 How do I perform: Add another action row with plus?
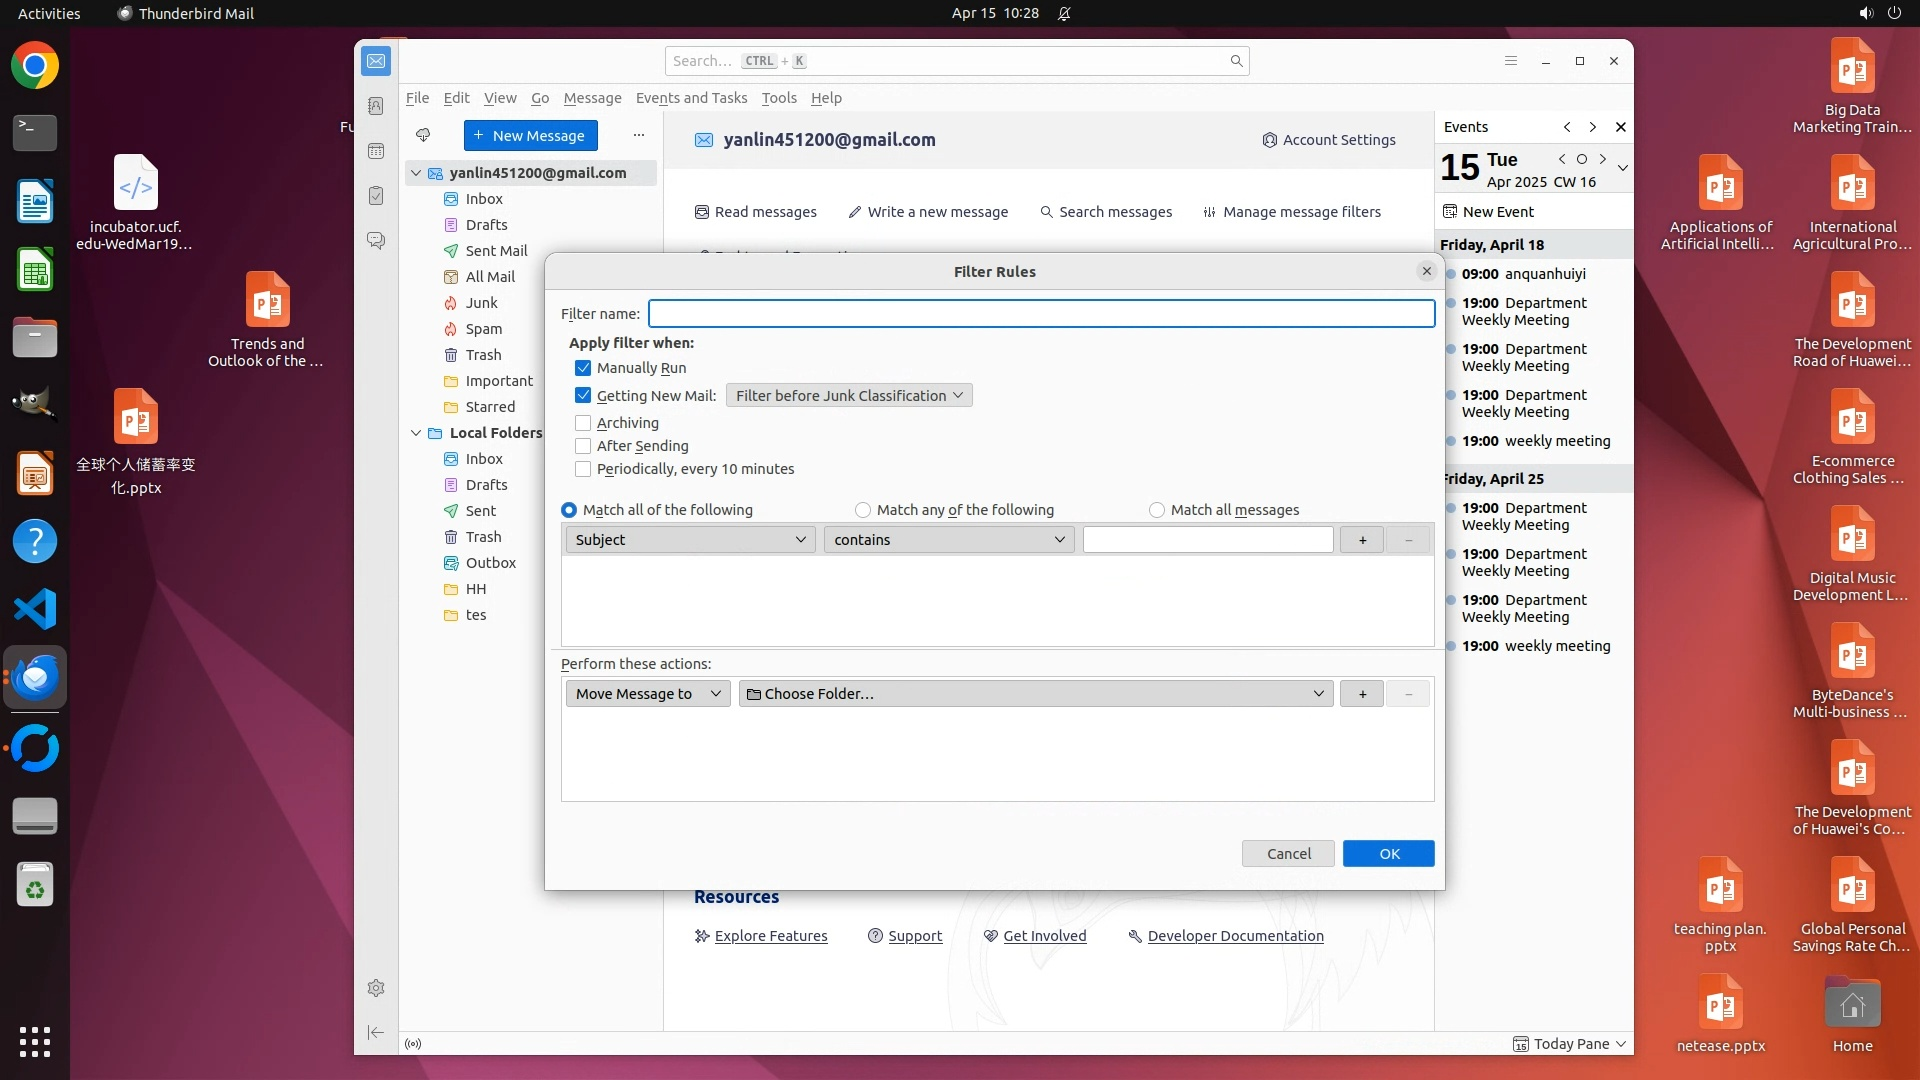click(1362, 694)
